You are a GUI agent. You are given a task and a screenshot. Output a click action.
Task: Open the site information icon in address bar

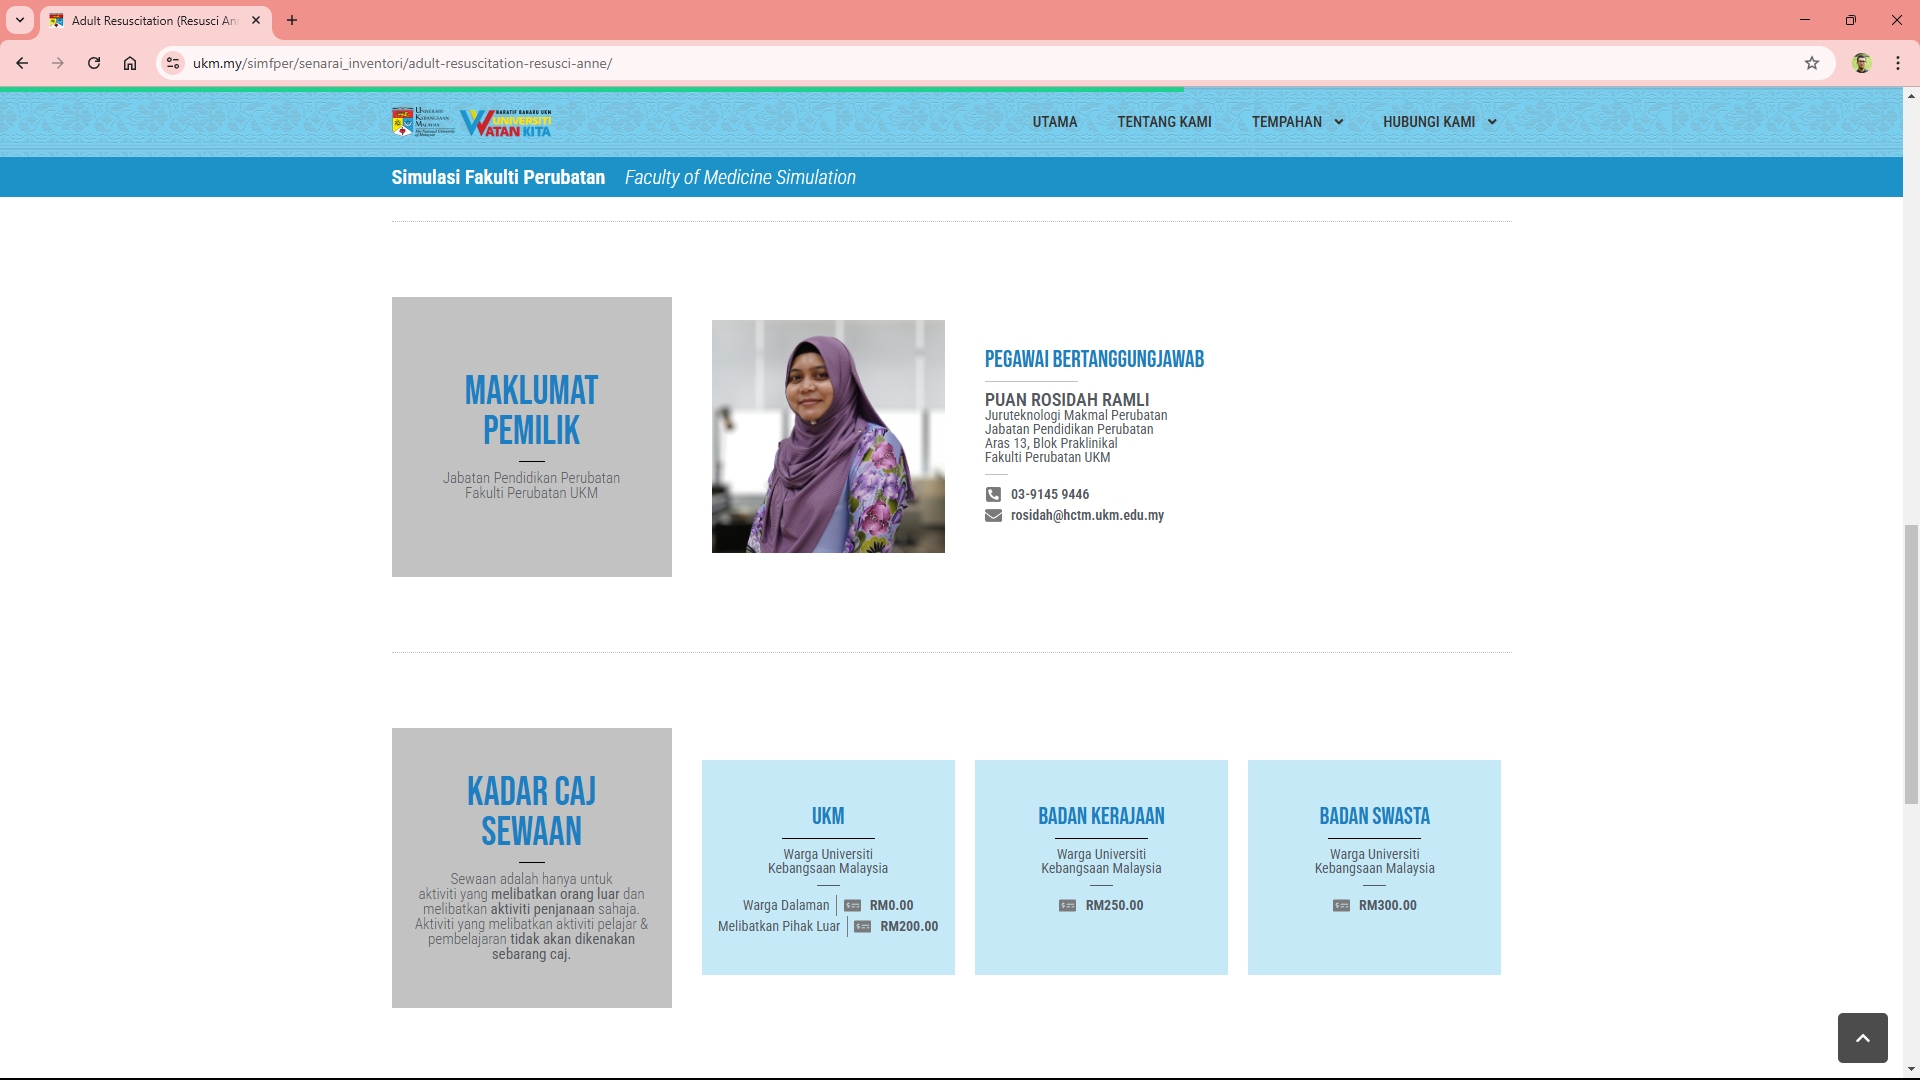pos(173,63)
